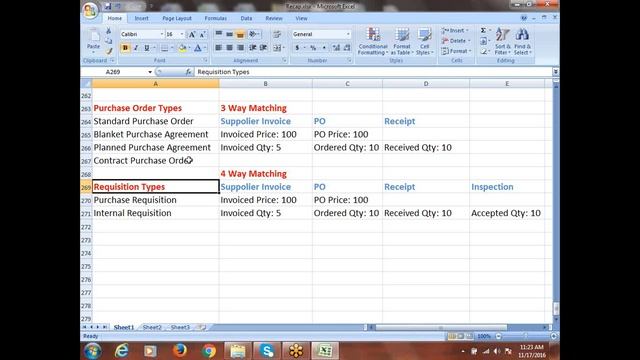
Task: Apply comma style
Action: click(x=324, y=48)
